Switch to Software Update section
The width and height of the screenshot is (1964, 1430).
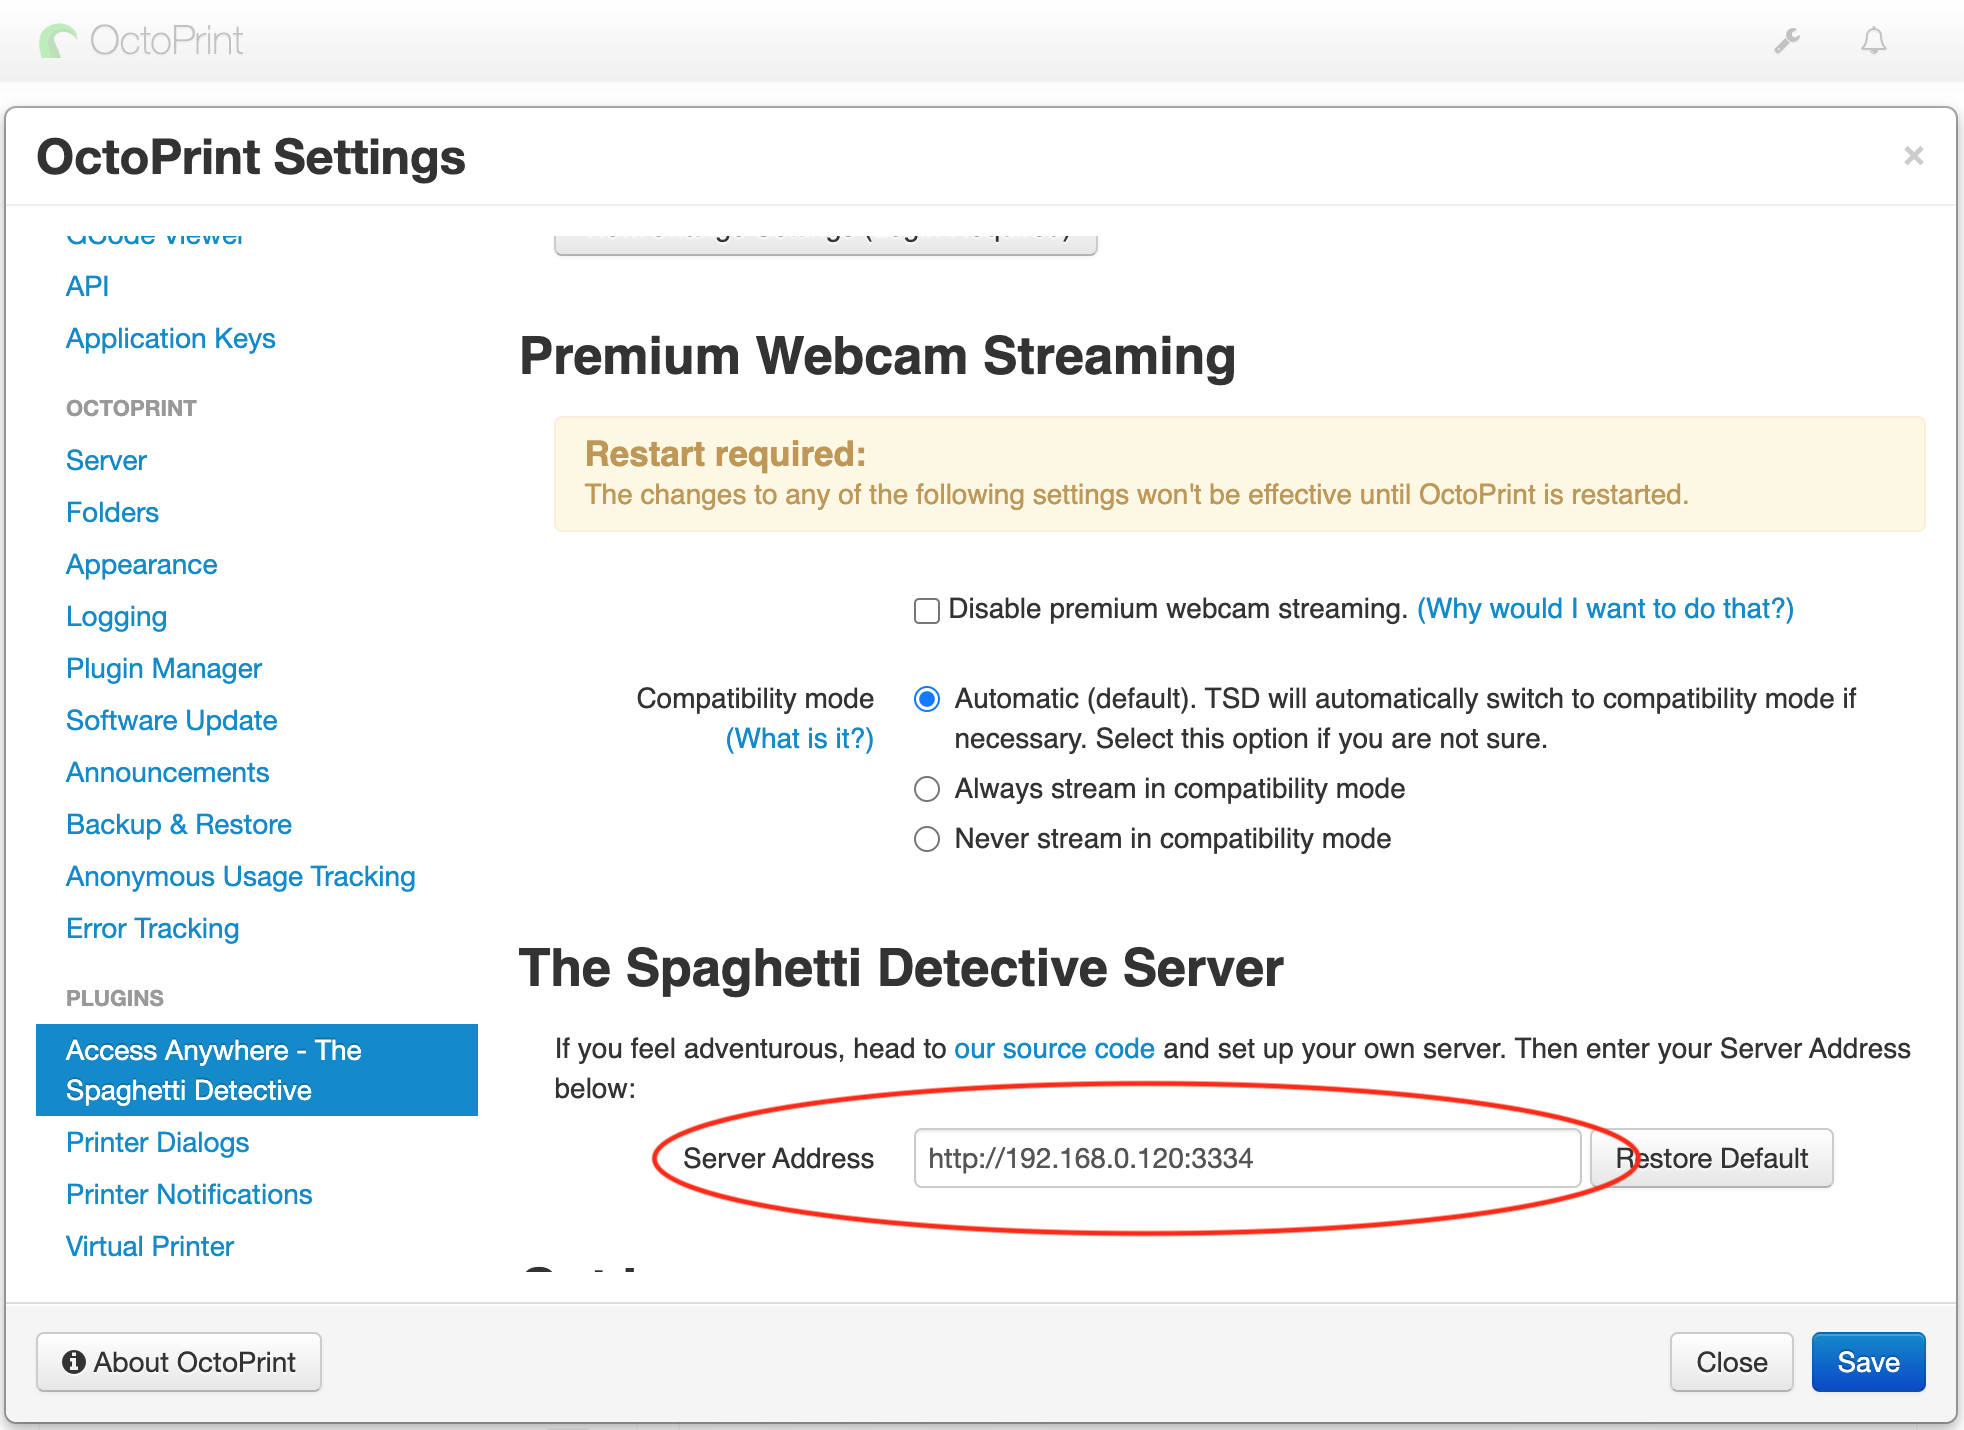point(171,720)
